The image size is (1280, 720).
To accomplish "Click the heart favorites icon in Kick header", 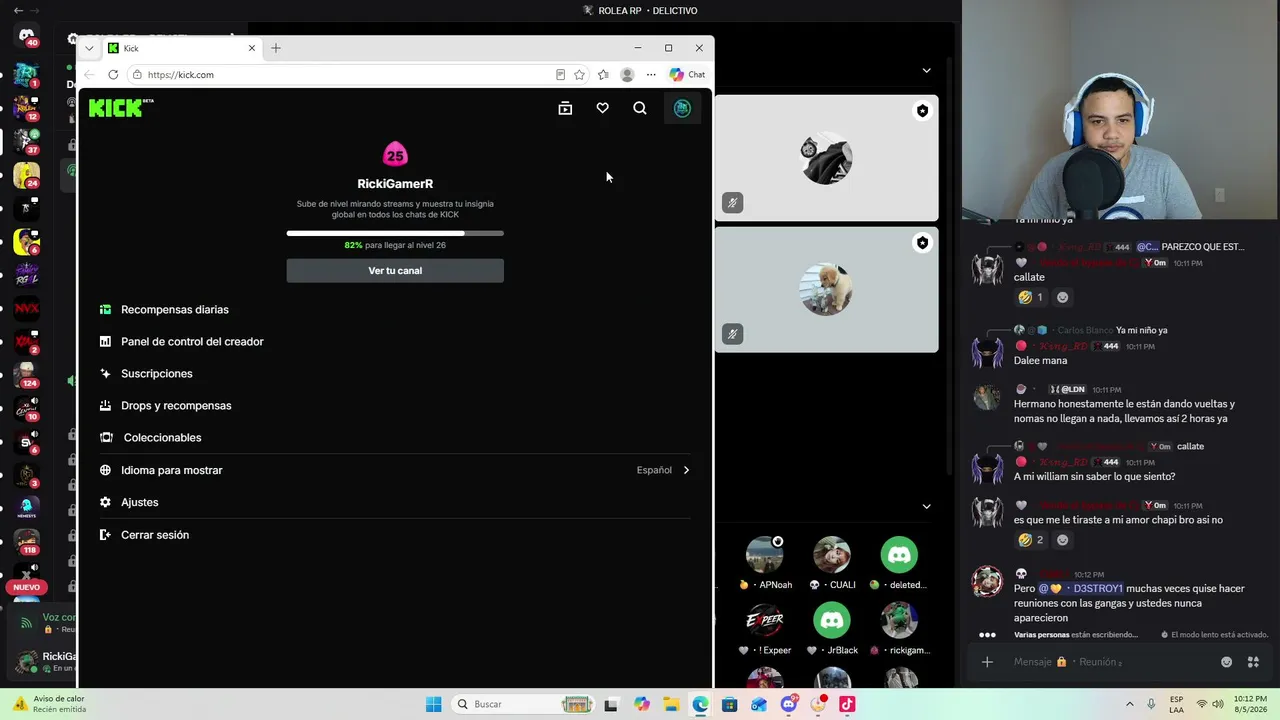I will pyautogui.click(x=602, y=108).
